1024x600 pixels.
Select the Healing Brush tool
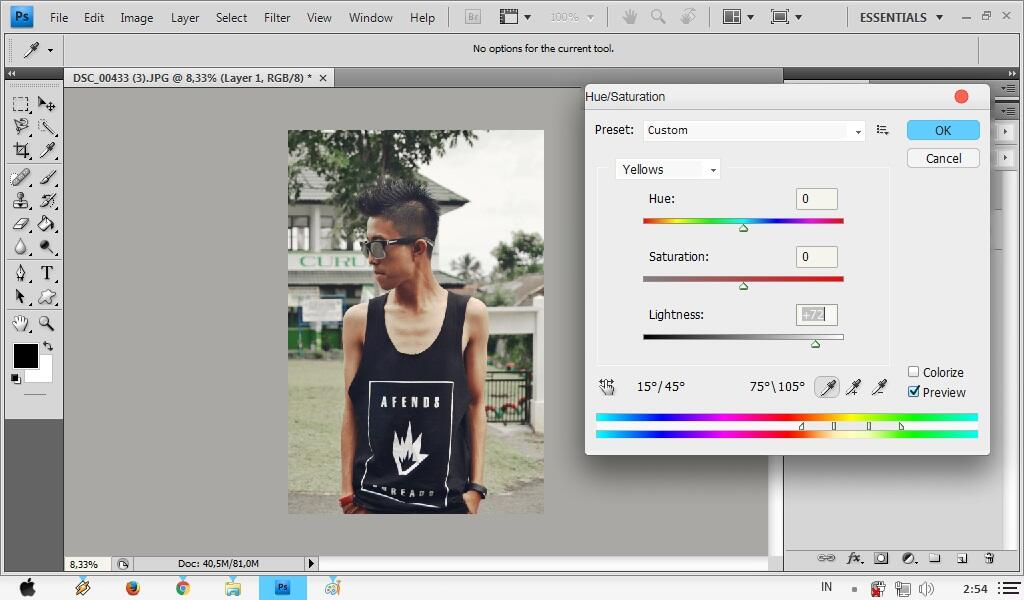click(x=21, y=178)
